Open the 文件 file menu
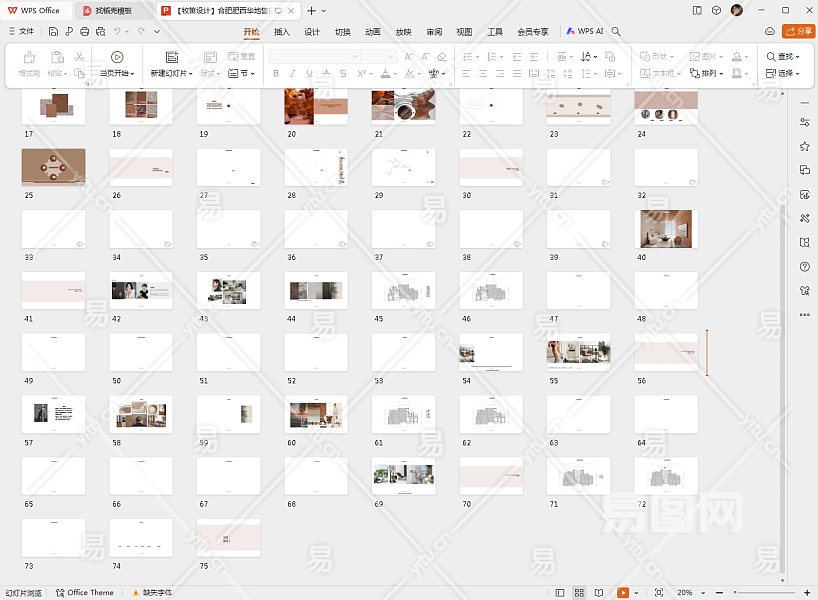Image resolution: width=818 pixels, height=600 pixels. click(21, 31)
